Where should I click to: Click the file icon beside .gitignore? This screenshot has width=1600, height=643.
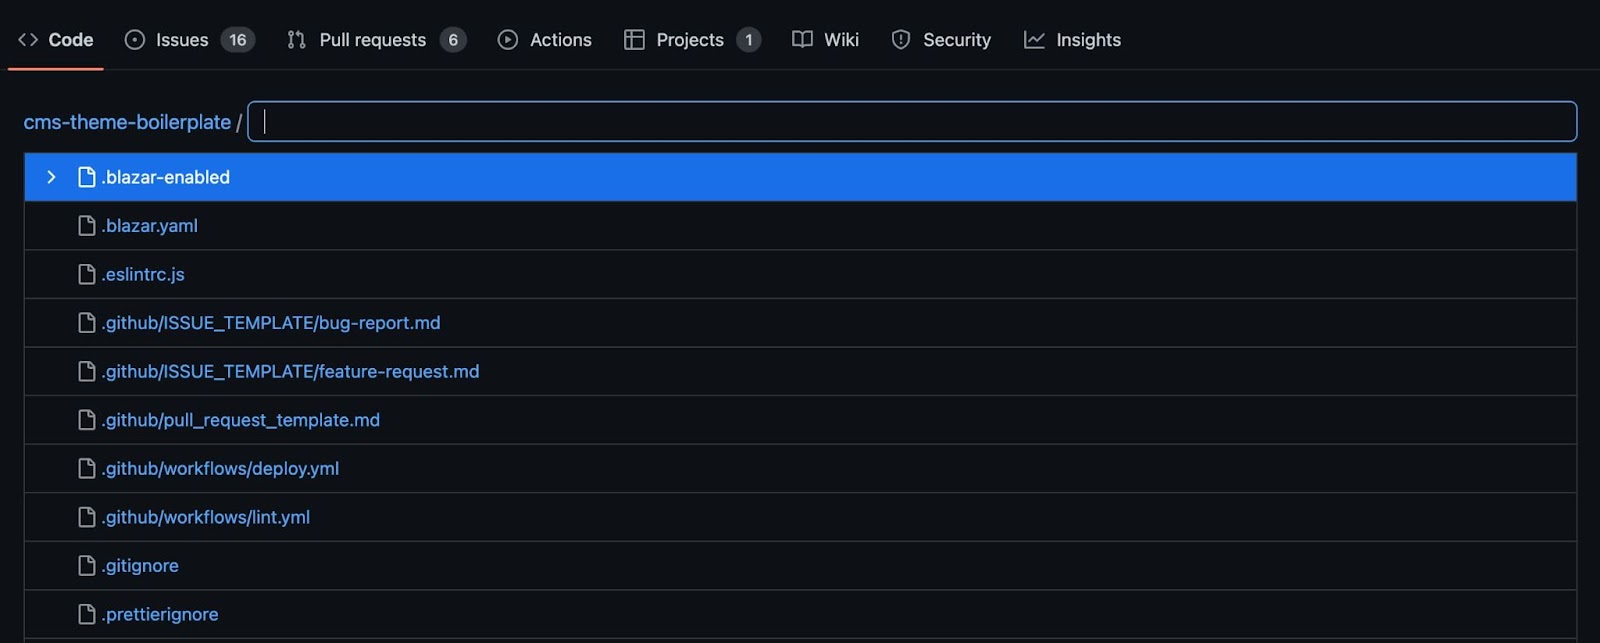86,565
